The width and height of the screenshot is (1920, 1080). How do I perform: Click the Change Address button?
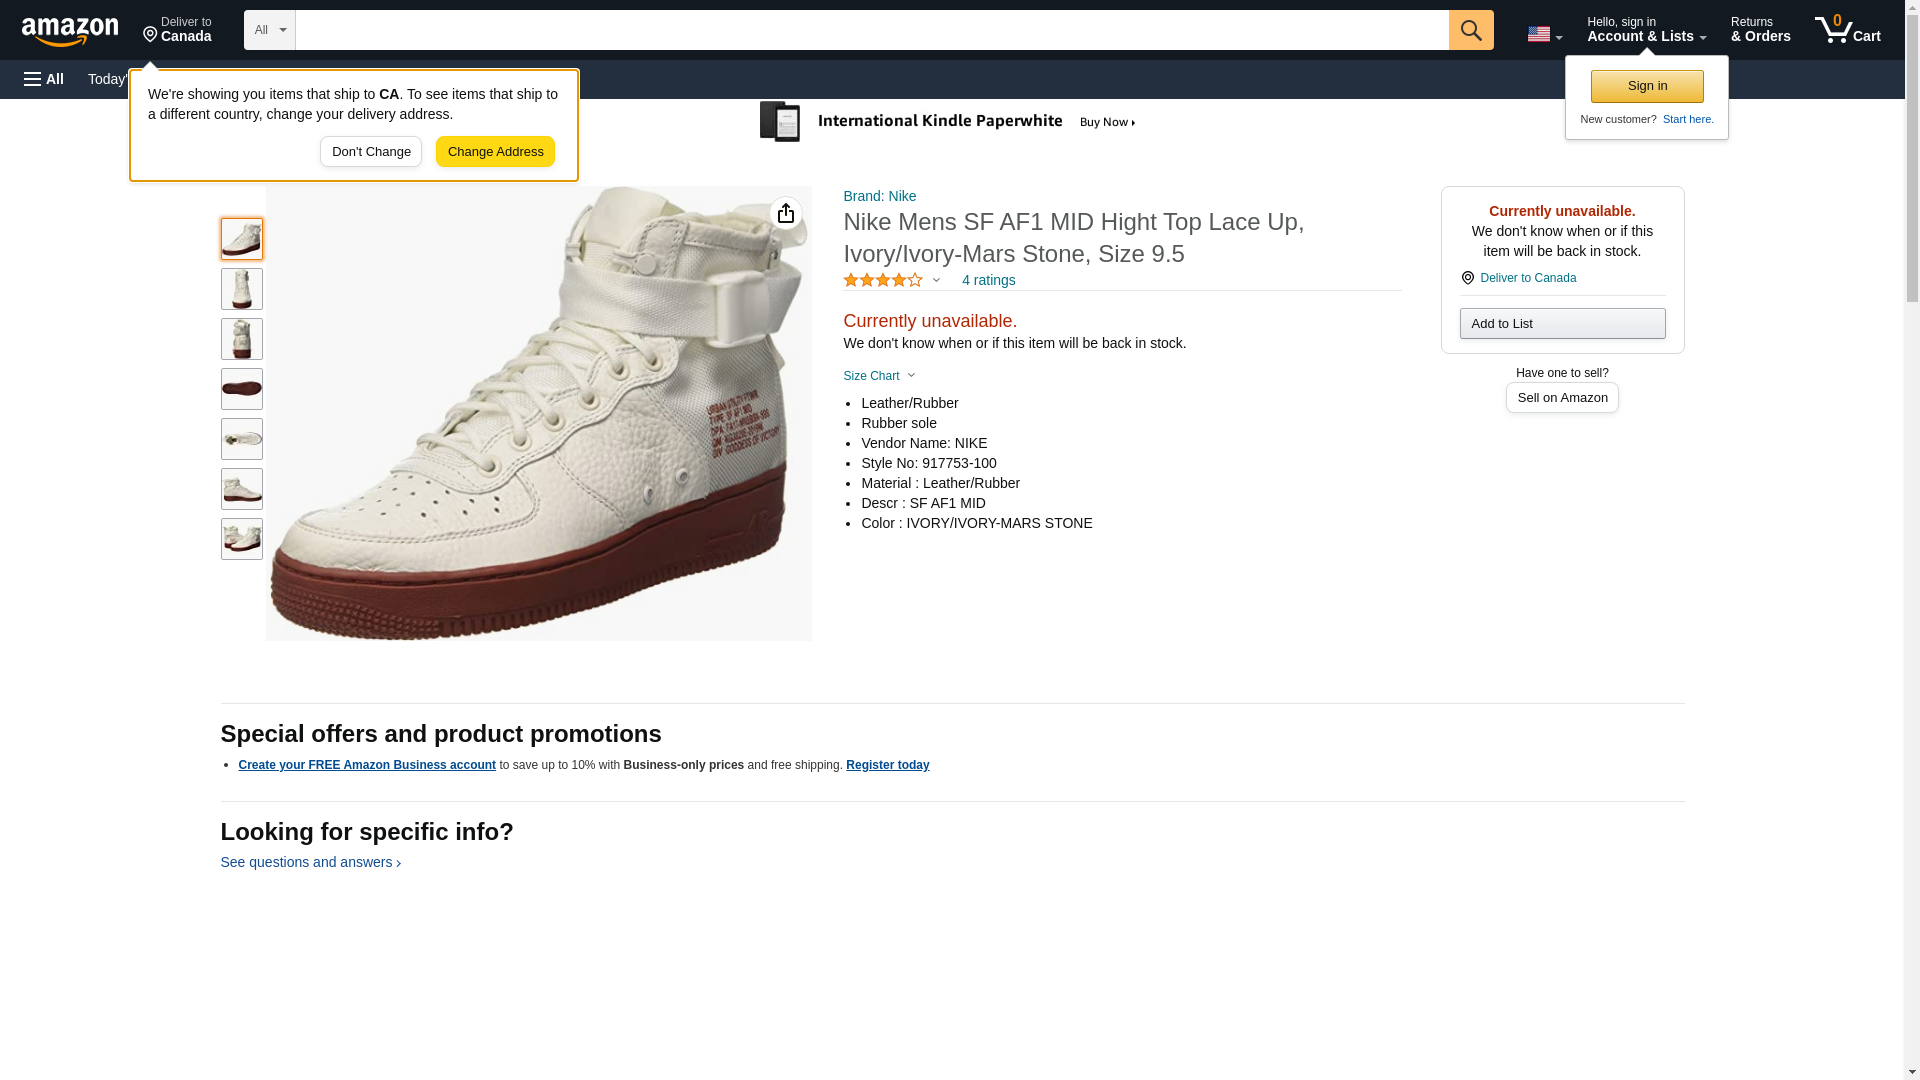495,152
